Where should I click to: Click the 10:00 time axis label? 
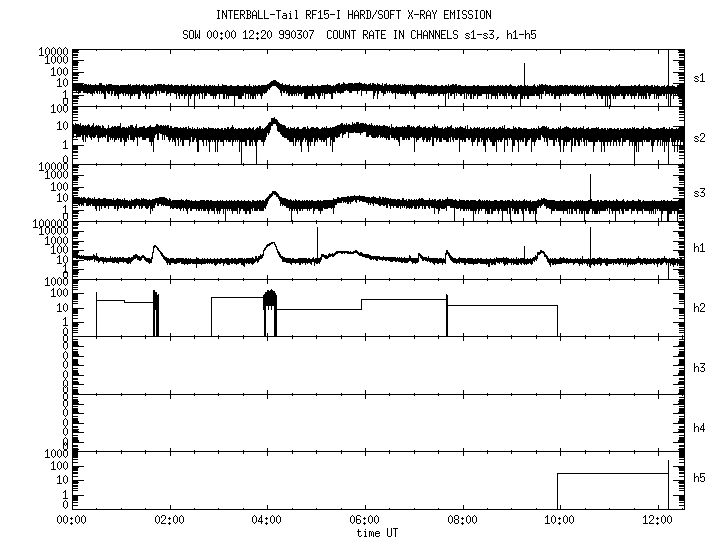click(x=560, y=520)
